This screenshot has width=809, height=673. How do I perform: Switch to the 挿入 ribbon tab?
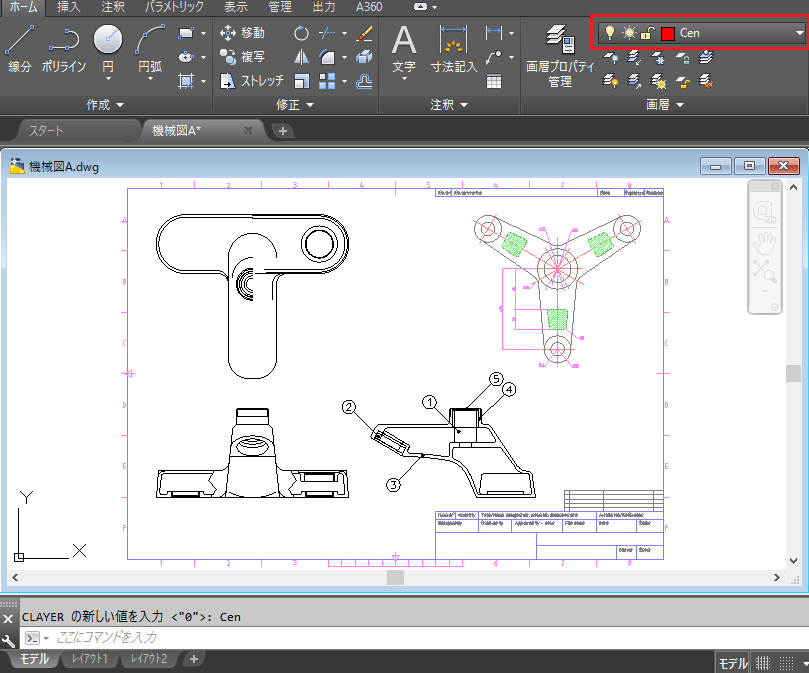[69, 7]
